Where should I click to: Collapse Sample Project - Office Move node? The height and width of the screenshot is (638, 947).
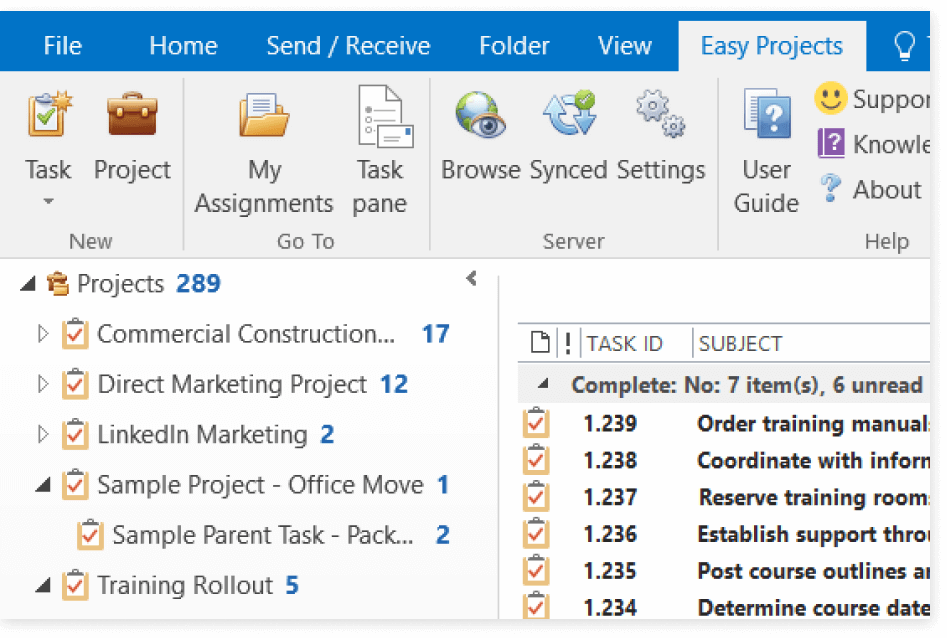pos(43,485)
